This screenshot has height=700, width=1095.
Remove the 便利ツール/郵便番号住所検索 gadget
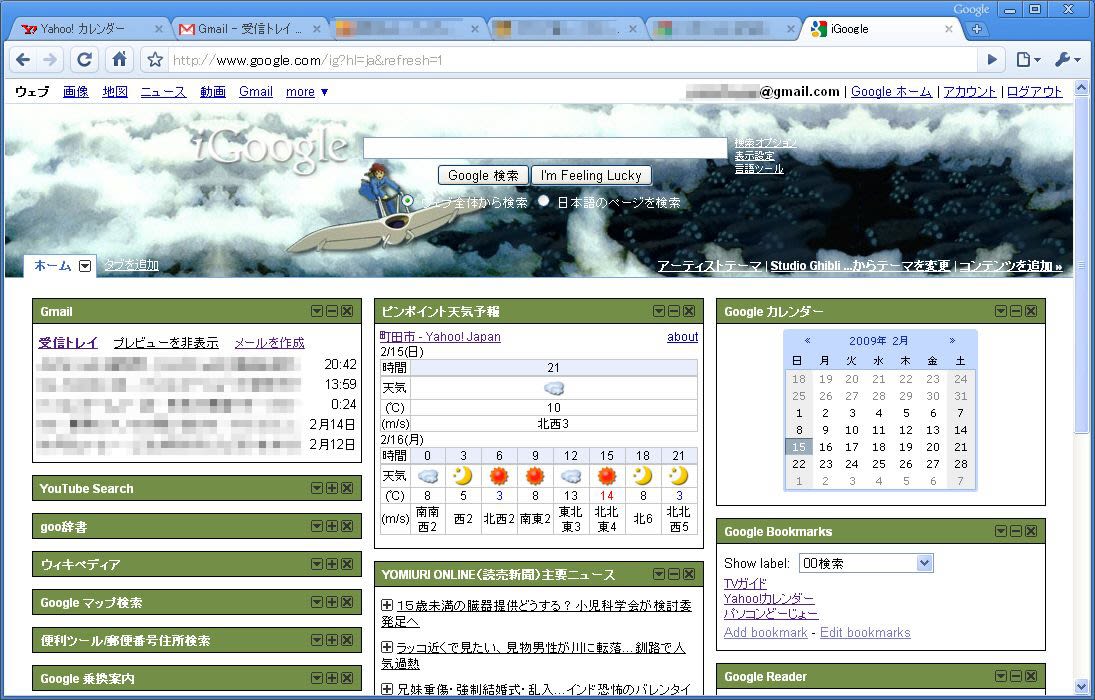tap(346, 640)
